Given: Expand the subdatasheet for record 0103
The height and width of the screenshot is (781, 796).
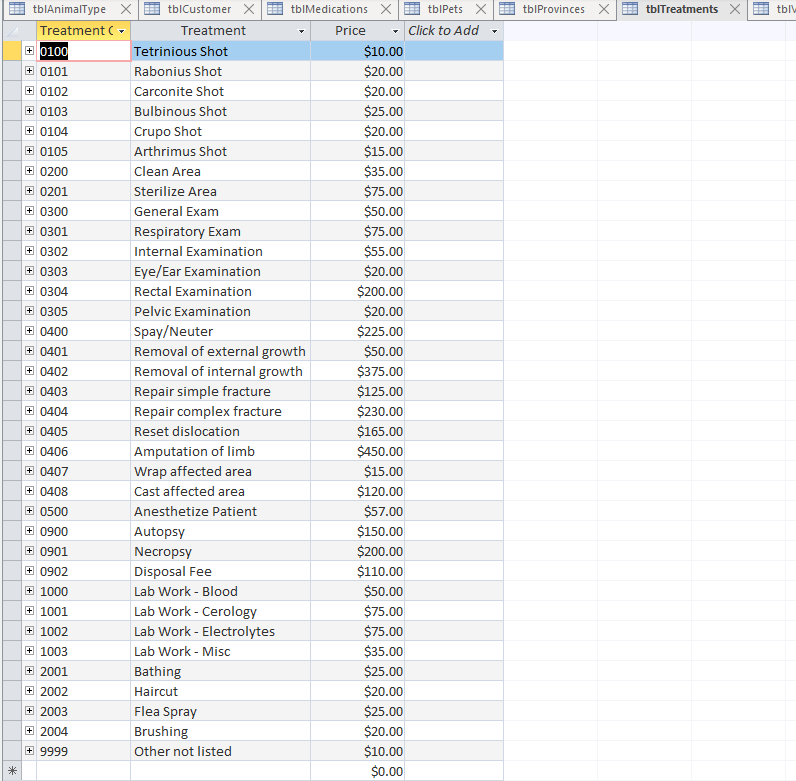Looking at the screenshot, I should 29,111.
